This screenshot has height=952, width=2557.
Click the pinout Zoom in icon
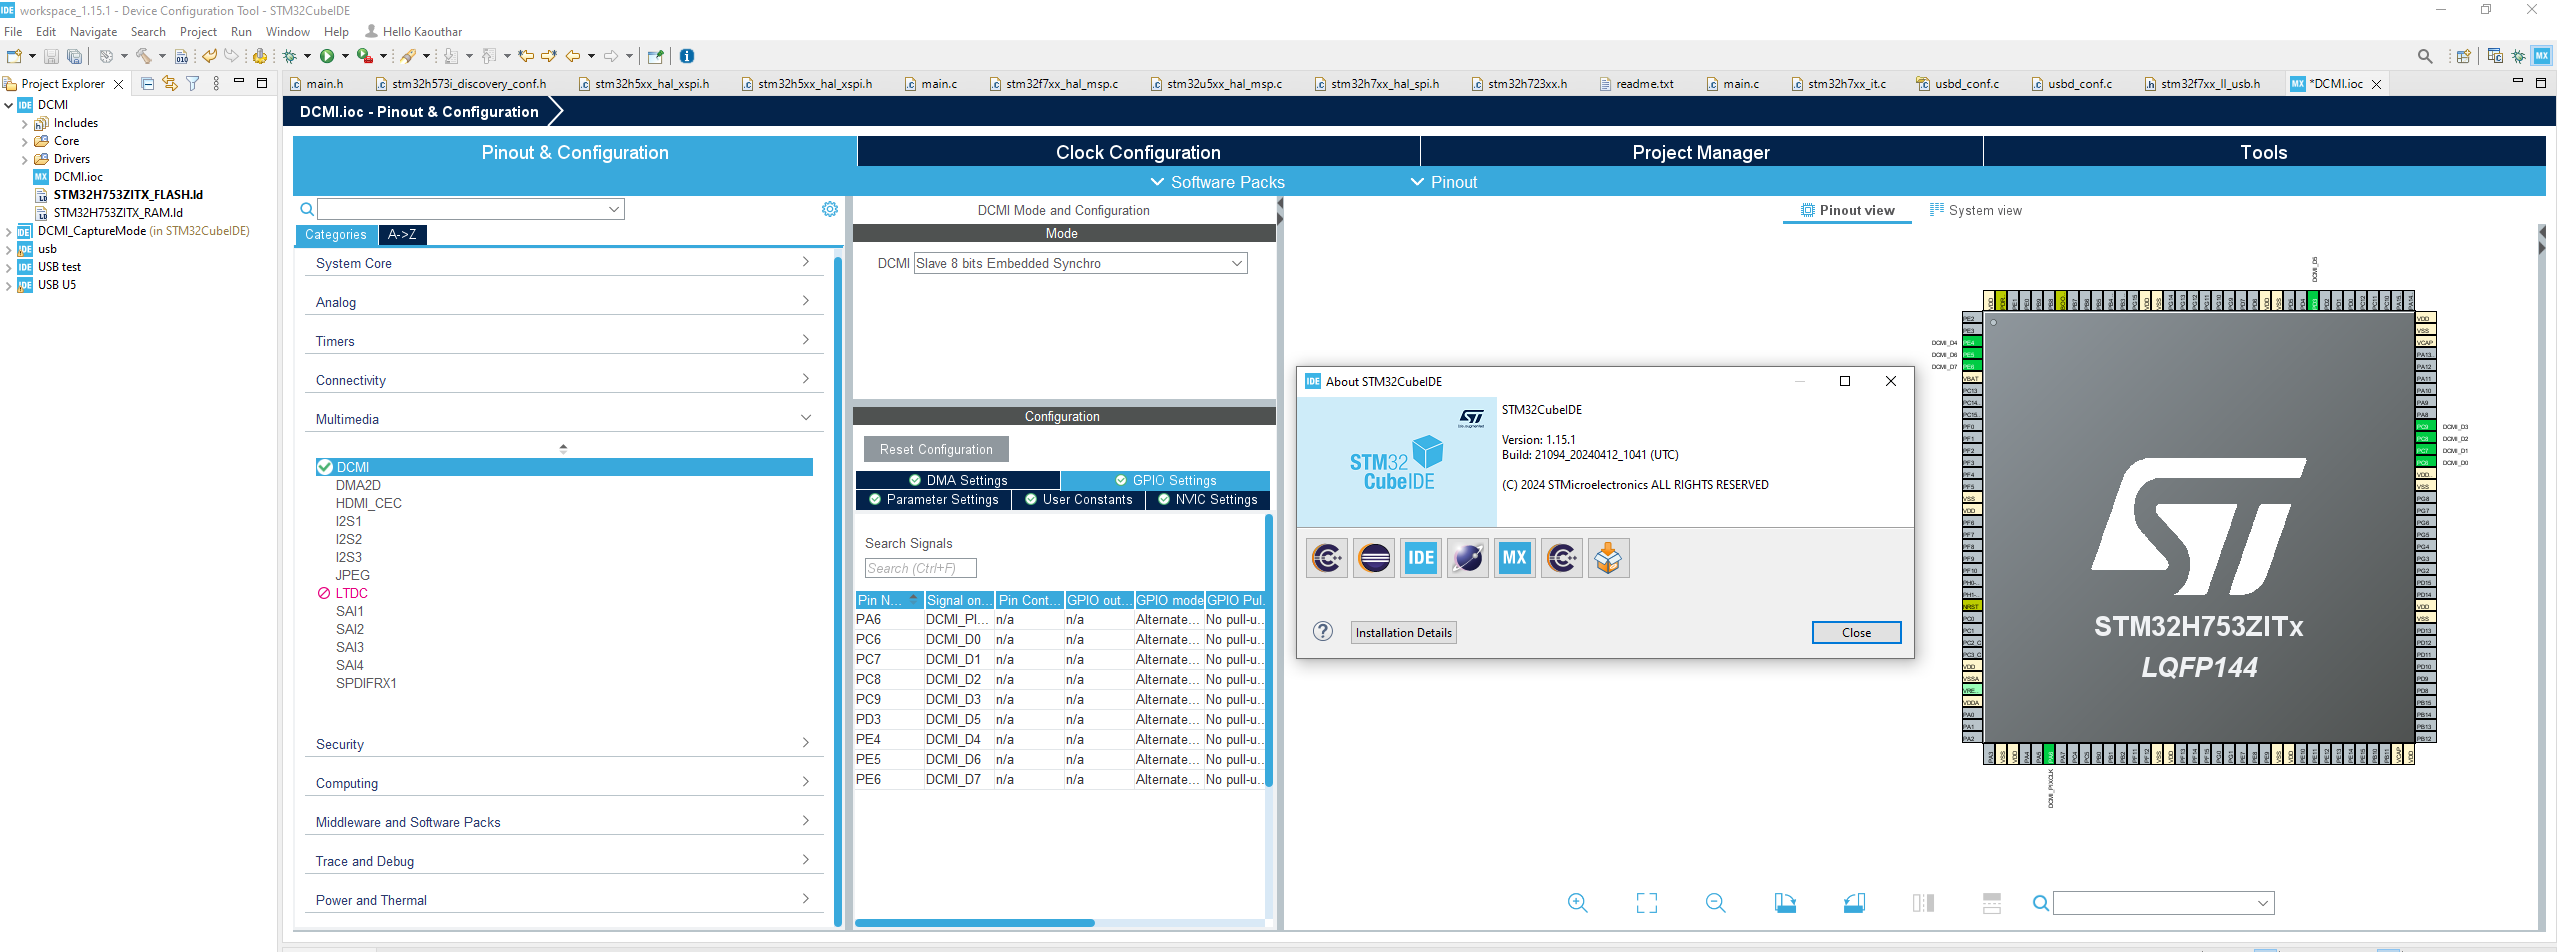pos(1578,903)
